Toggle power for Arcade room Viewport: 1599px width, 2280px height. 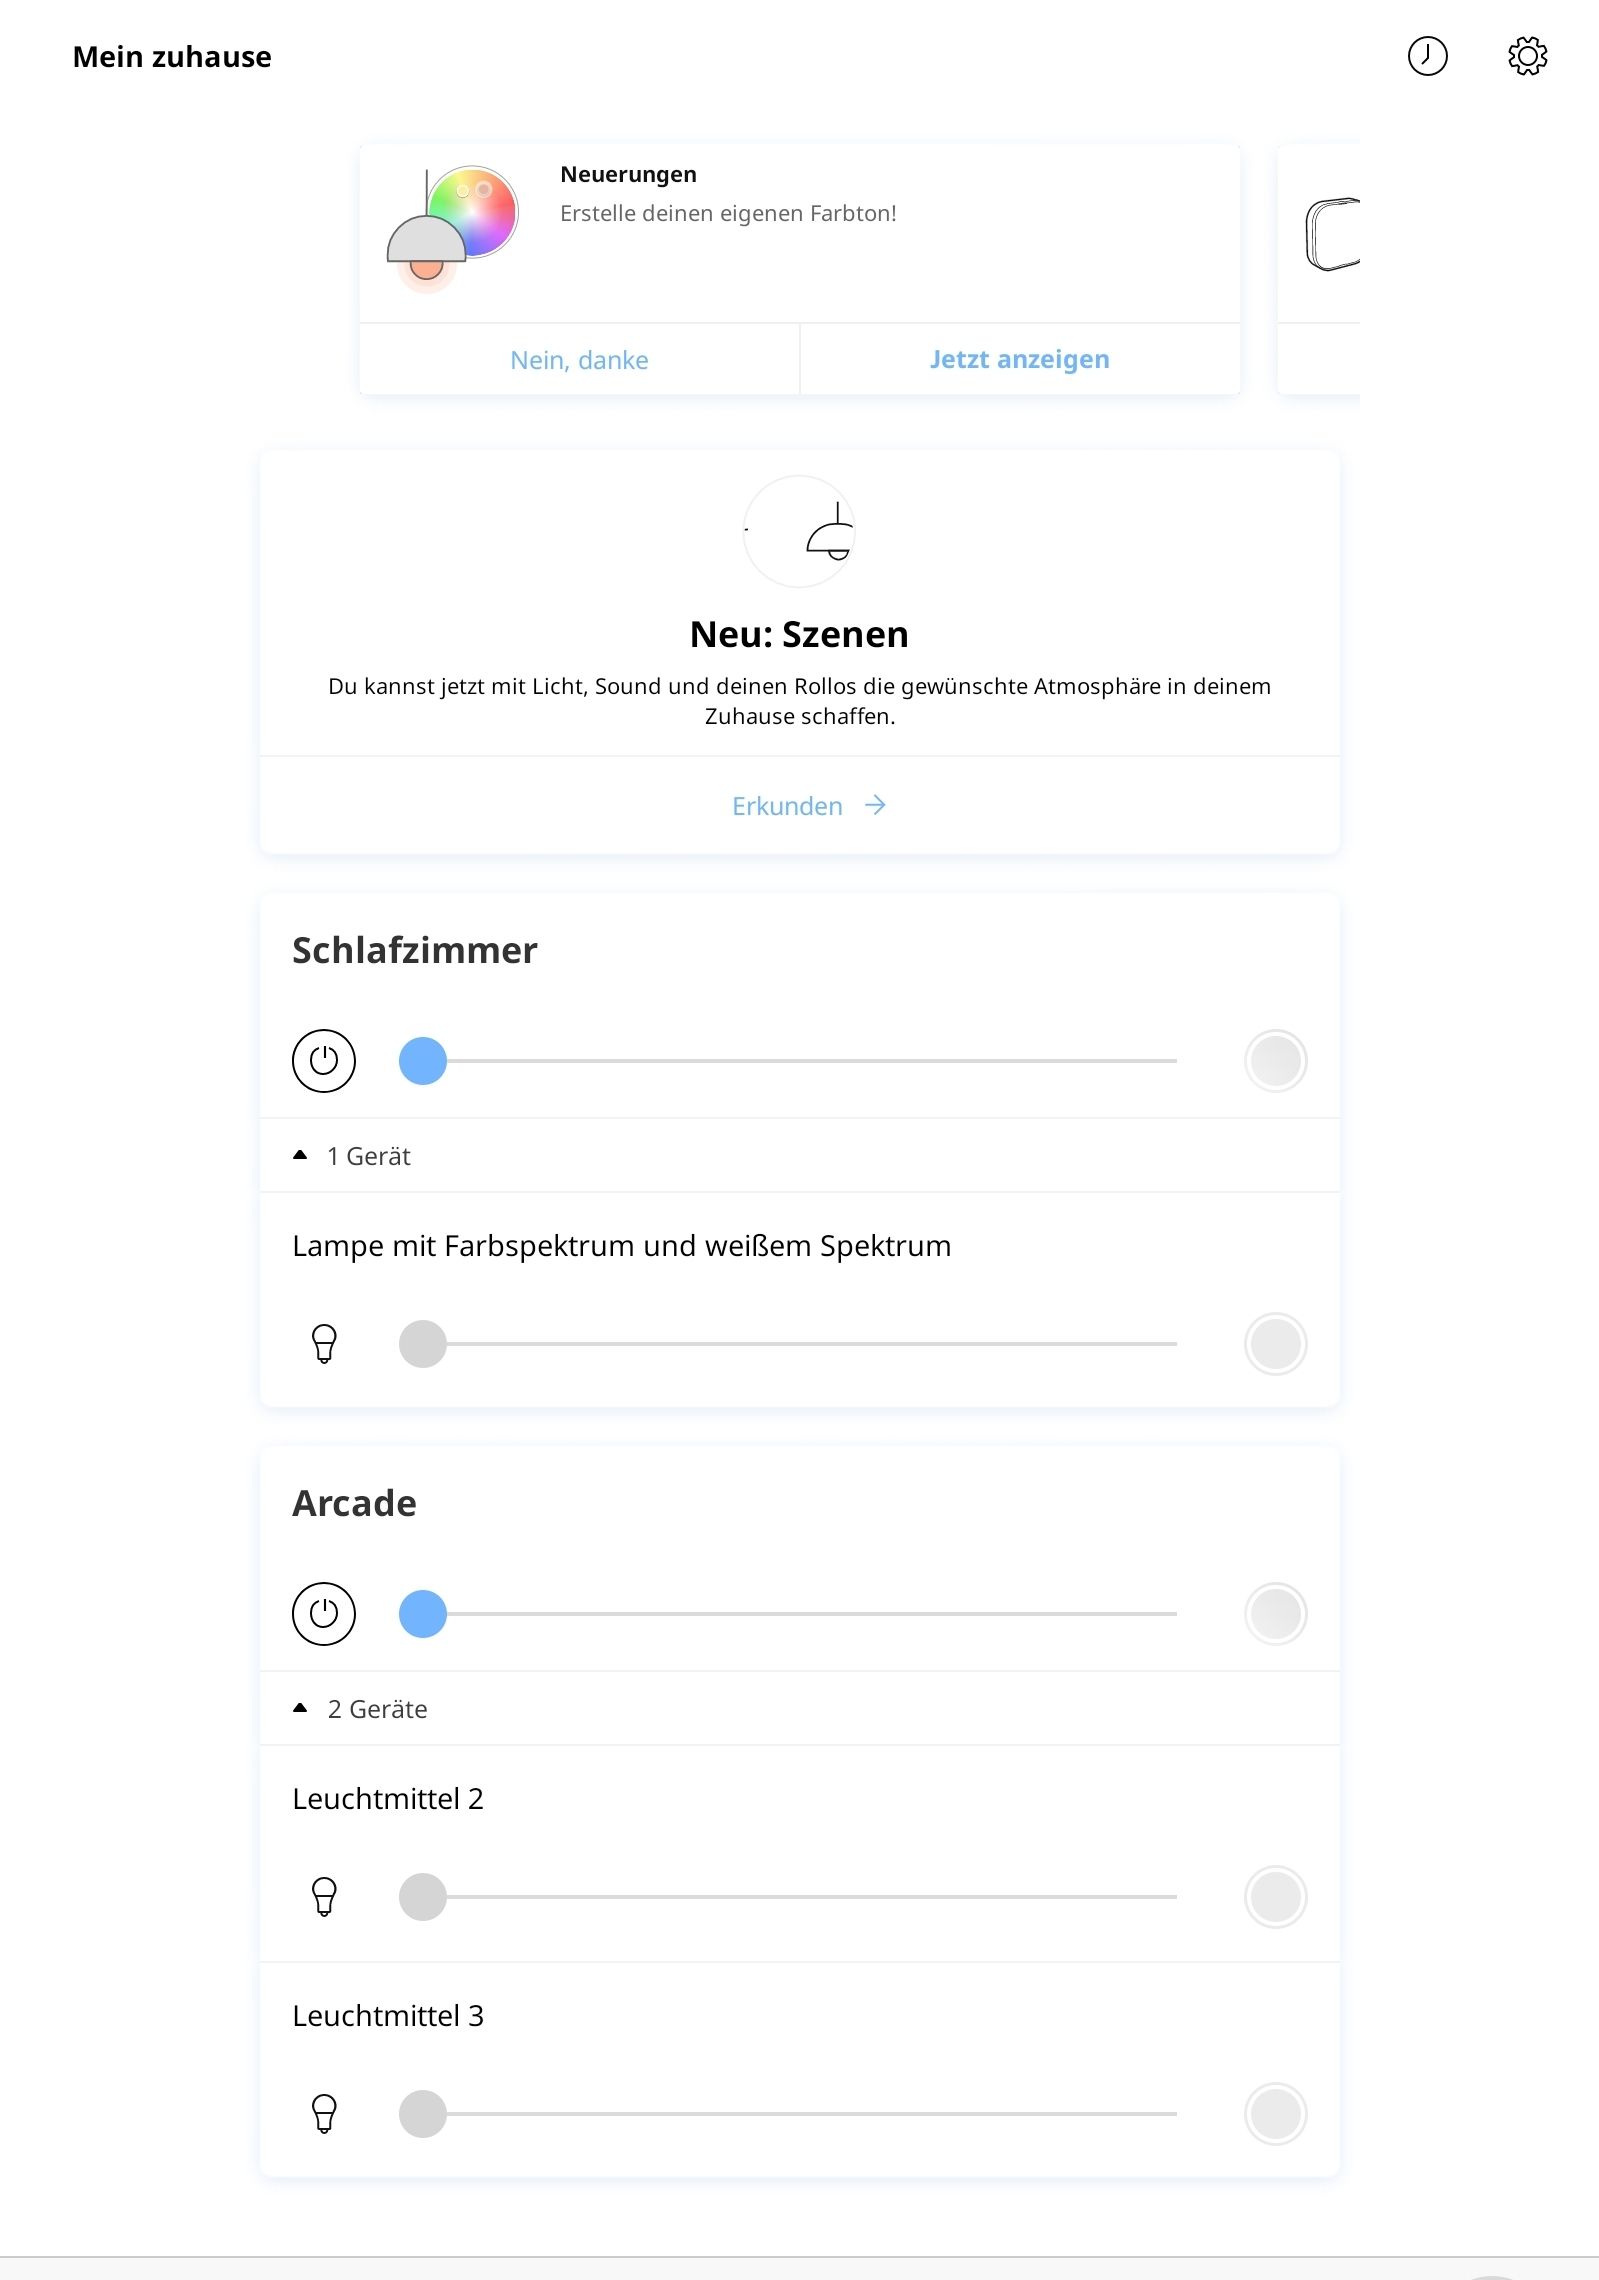tap(324, 1614)
